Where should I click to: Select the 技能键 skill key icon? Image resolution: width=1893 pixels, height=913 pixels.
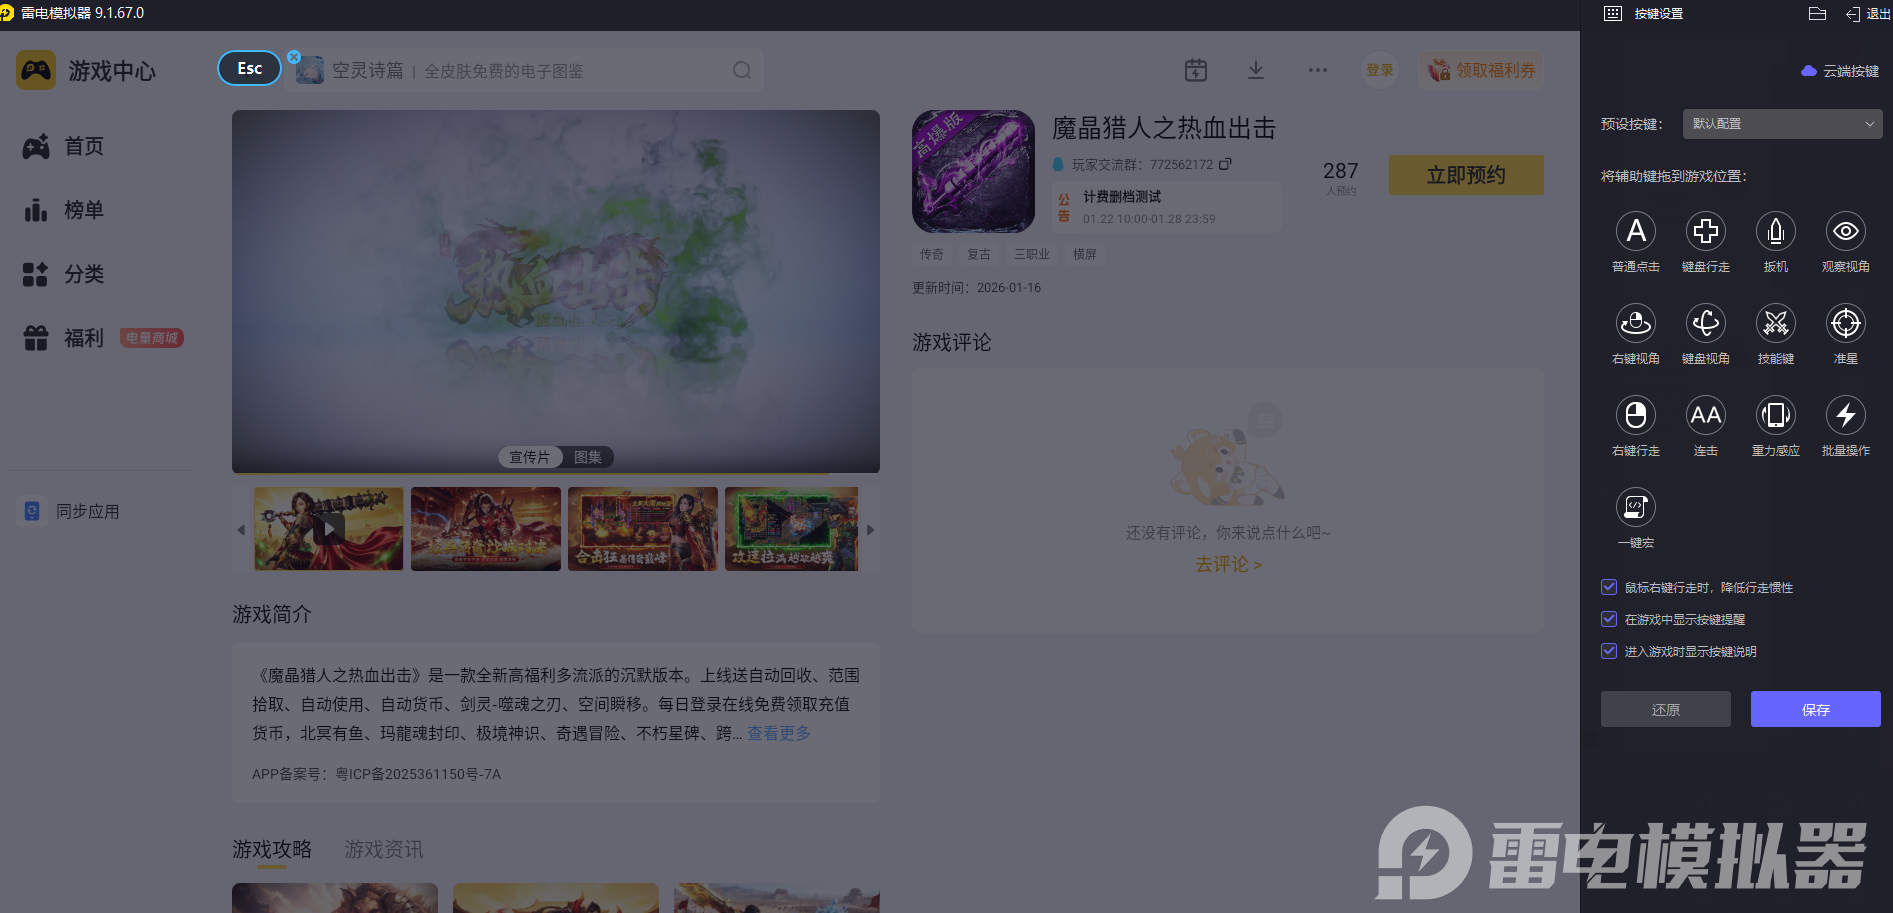point(1776,323)
